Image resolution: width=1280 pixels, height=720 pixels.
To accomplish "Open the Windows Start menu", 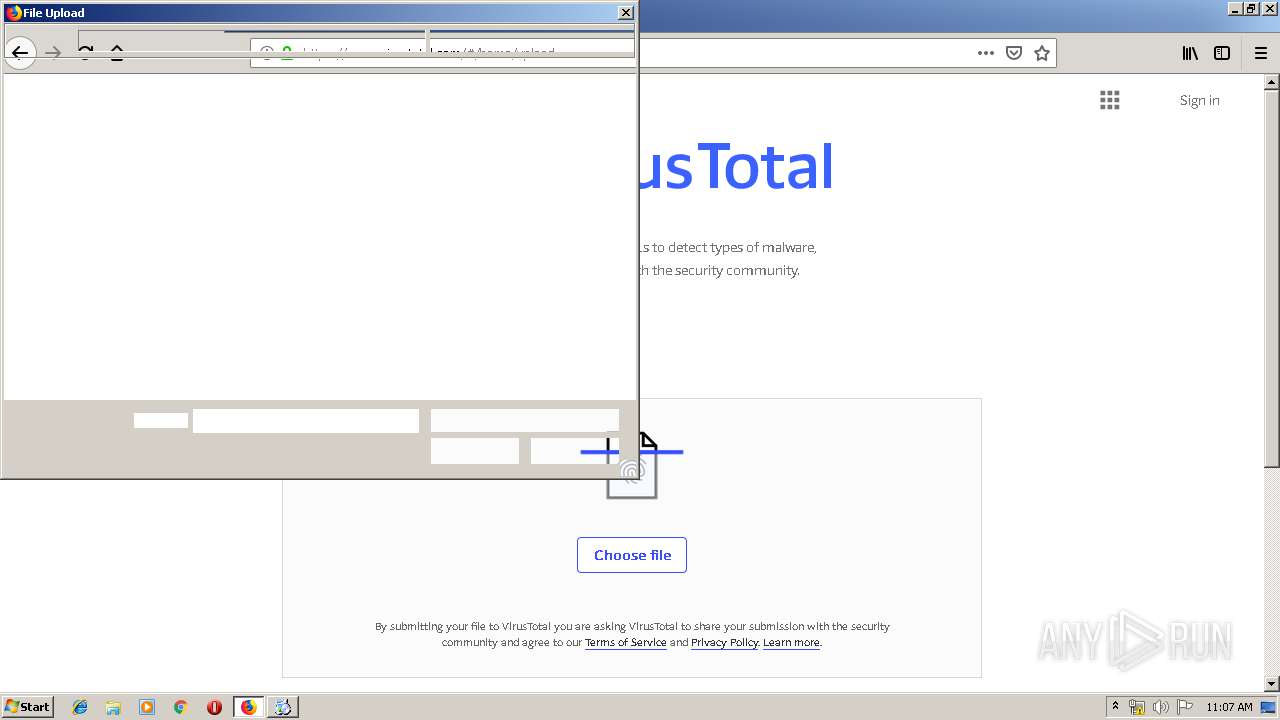I will tap(27, 707).
